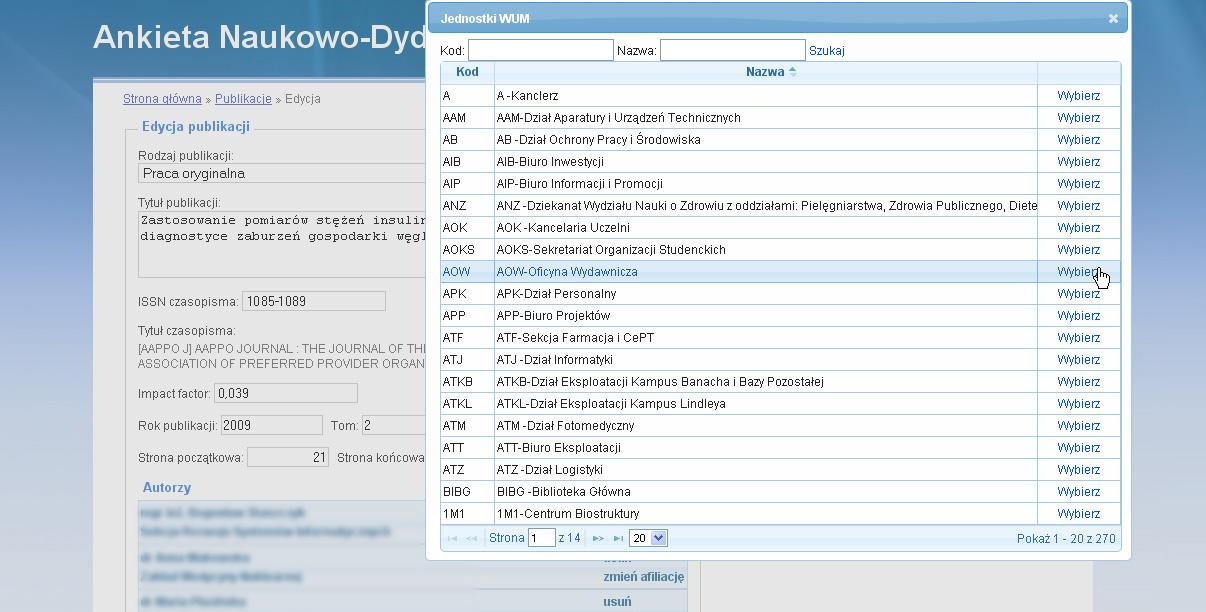The width and height of the screenshot is (1206, 612).
Task: Click the Tytuł publikacji text area
Action: [282, 243]
